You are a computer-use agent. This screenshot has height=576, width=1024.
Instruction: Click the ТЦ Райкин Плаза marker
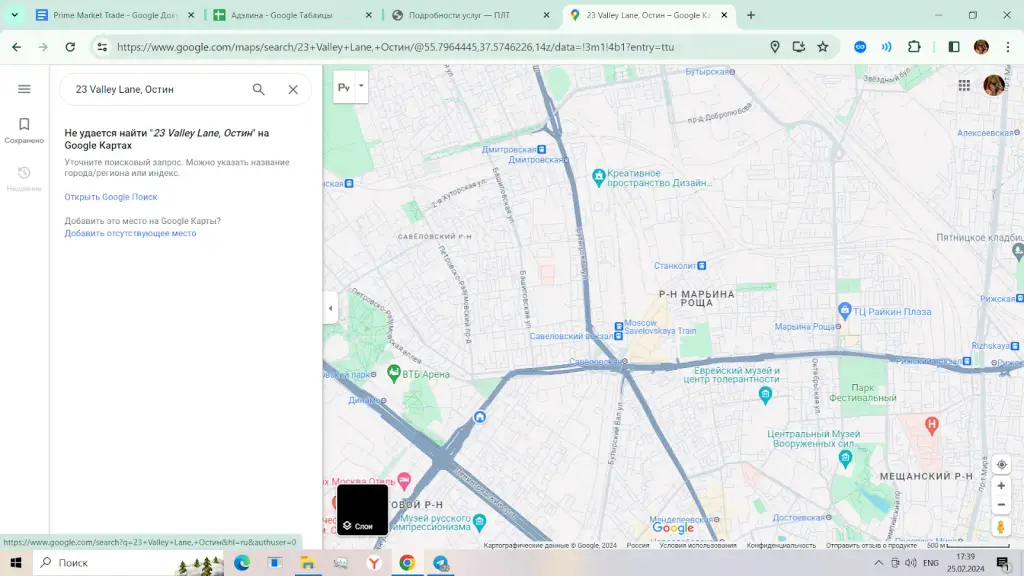(844, 311)
